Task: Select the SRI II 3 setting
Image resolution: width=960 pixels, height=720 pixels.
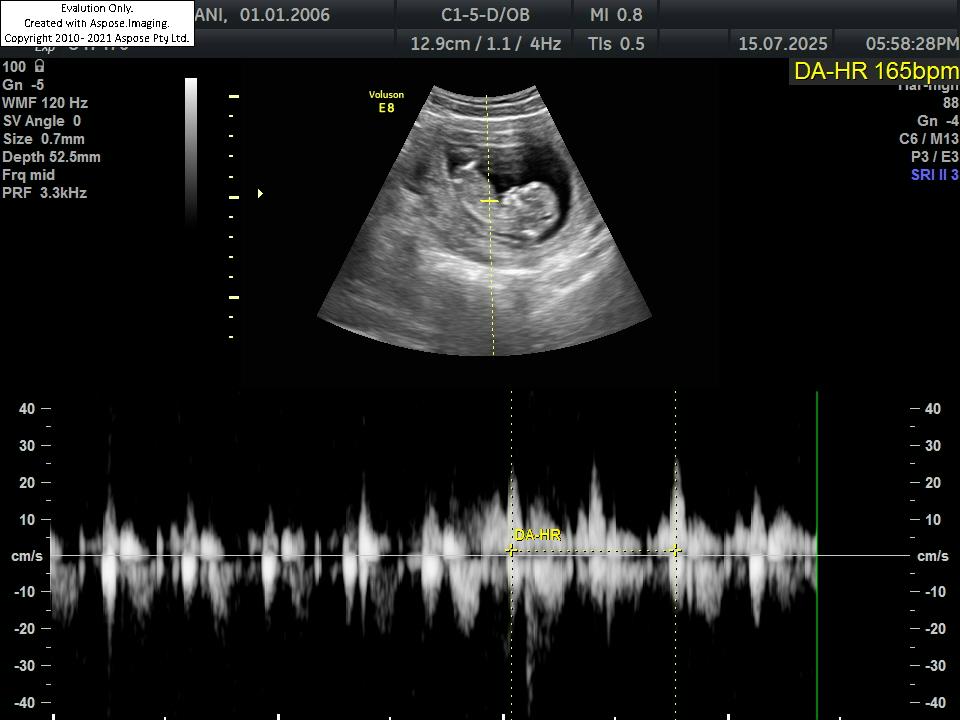Action: (934, 175)
